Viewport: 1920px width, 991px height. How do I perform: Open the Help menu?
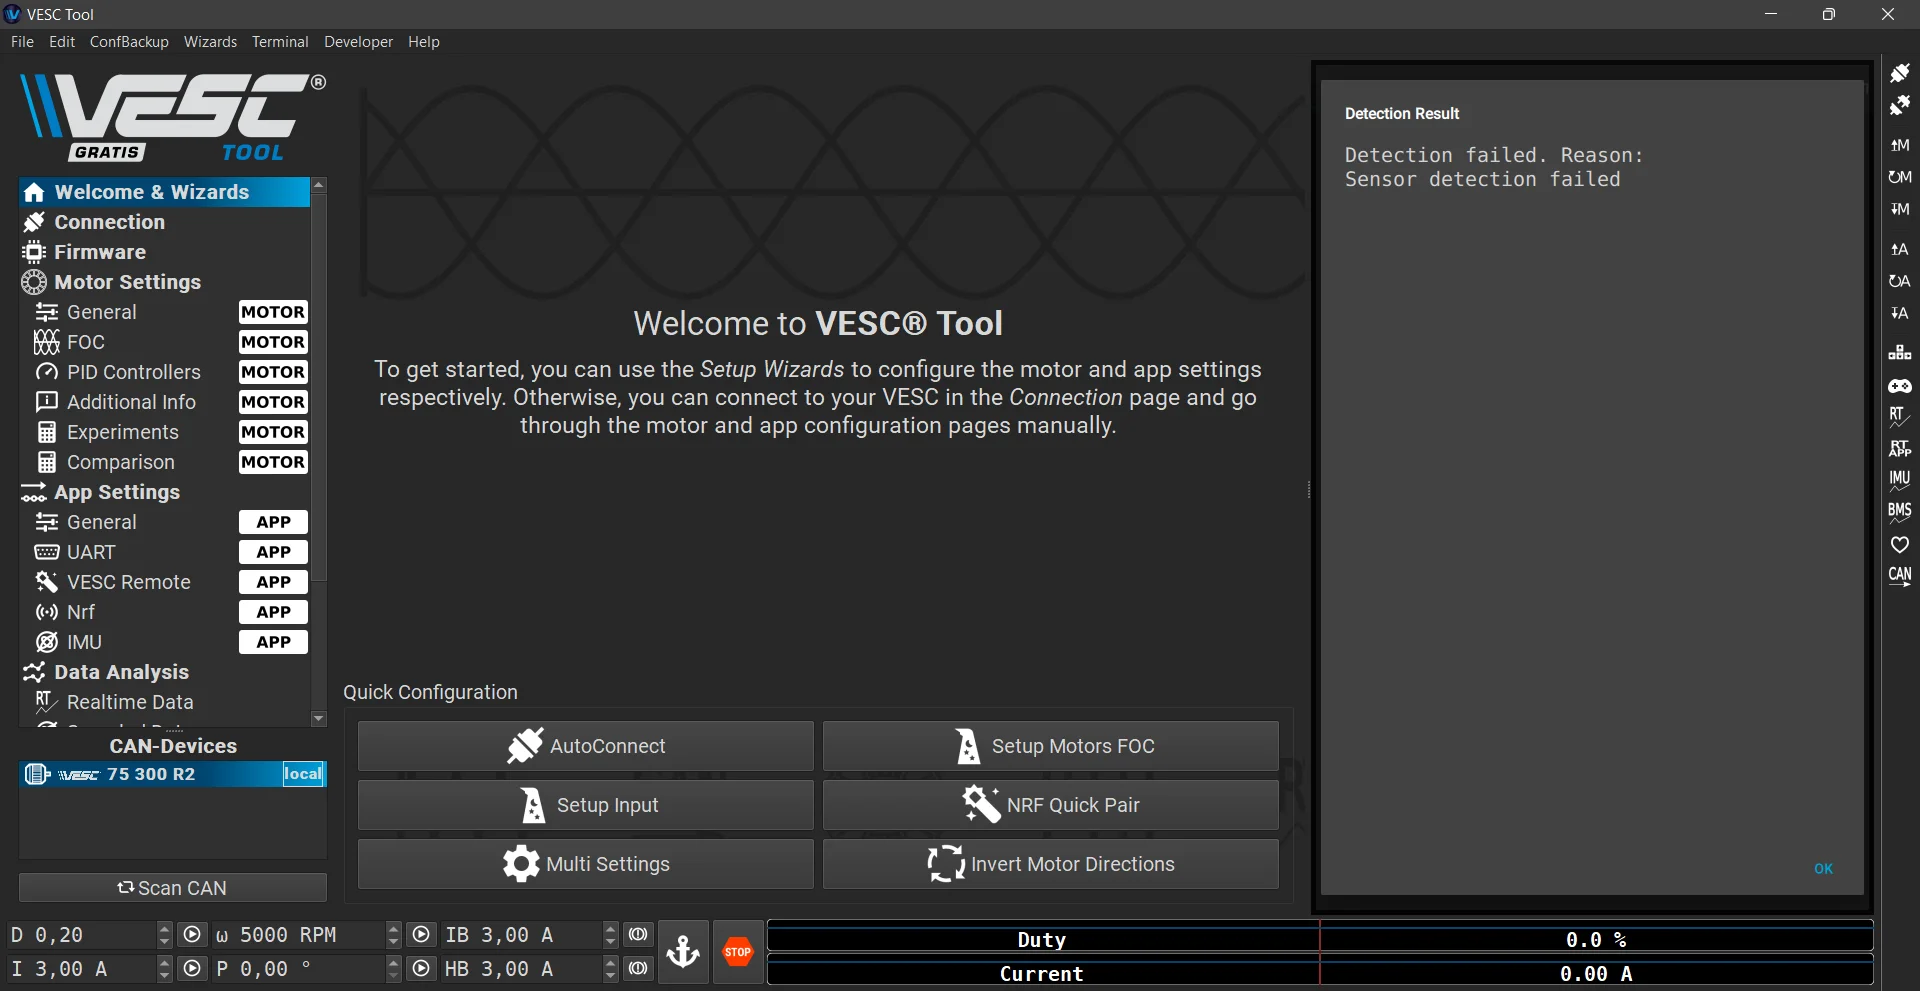424,42
